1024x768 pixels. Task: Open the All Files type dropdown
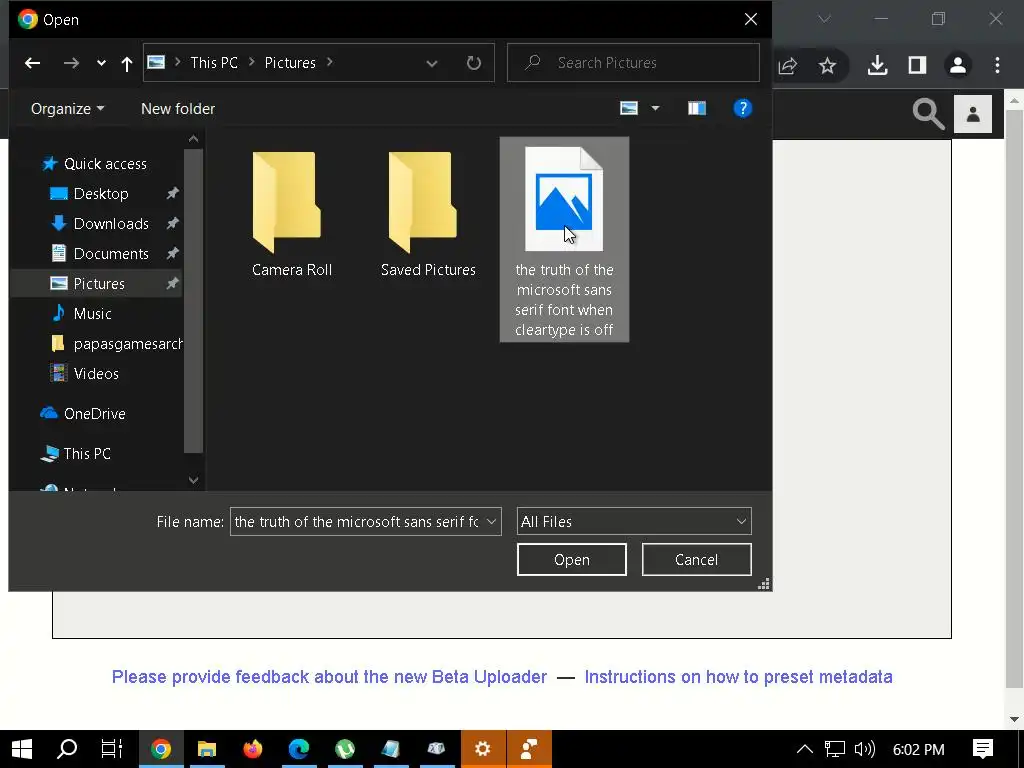coord(634,522)
